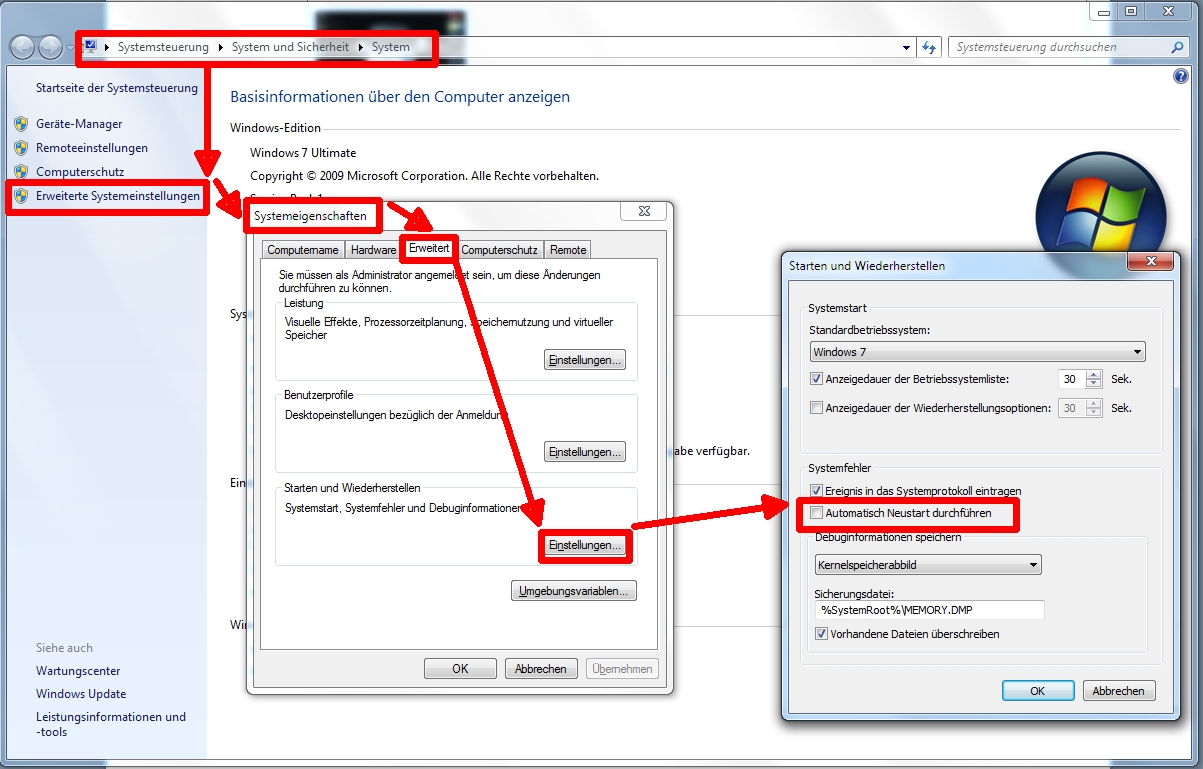Switch to the Hardware tab
The width and height of the screenshot is (1203, 769).
point(373,250)
